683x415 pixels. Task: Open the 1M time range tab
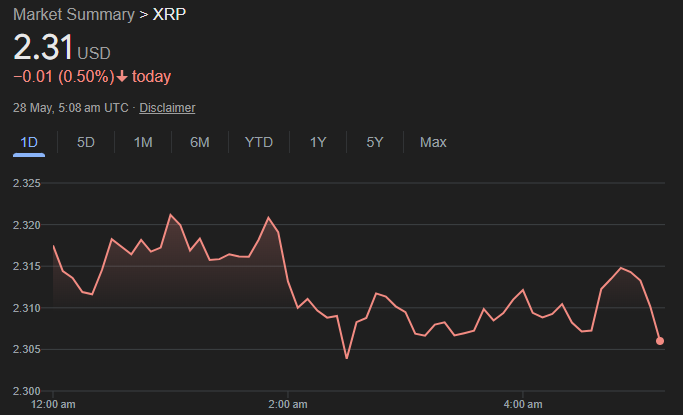click(x=143, y=142)
